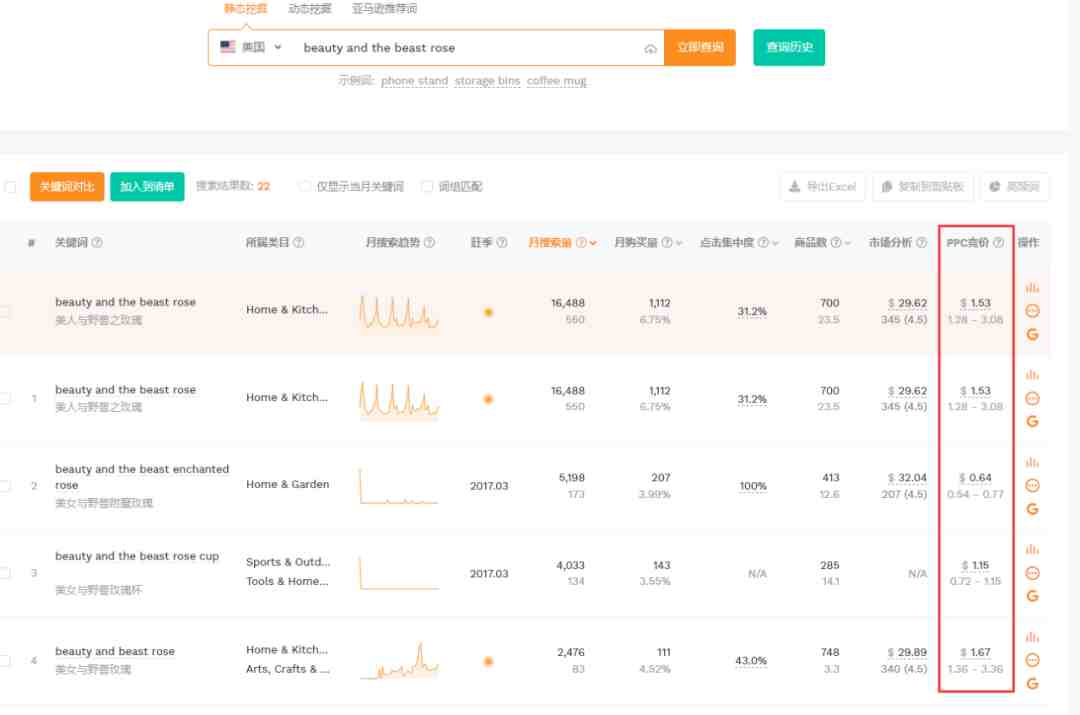Click the Google G icon in the highlighted pinned row

click(1032, 335)
